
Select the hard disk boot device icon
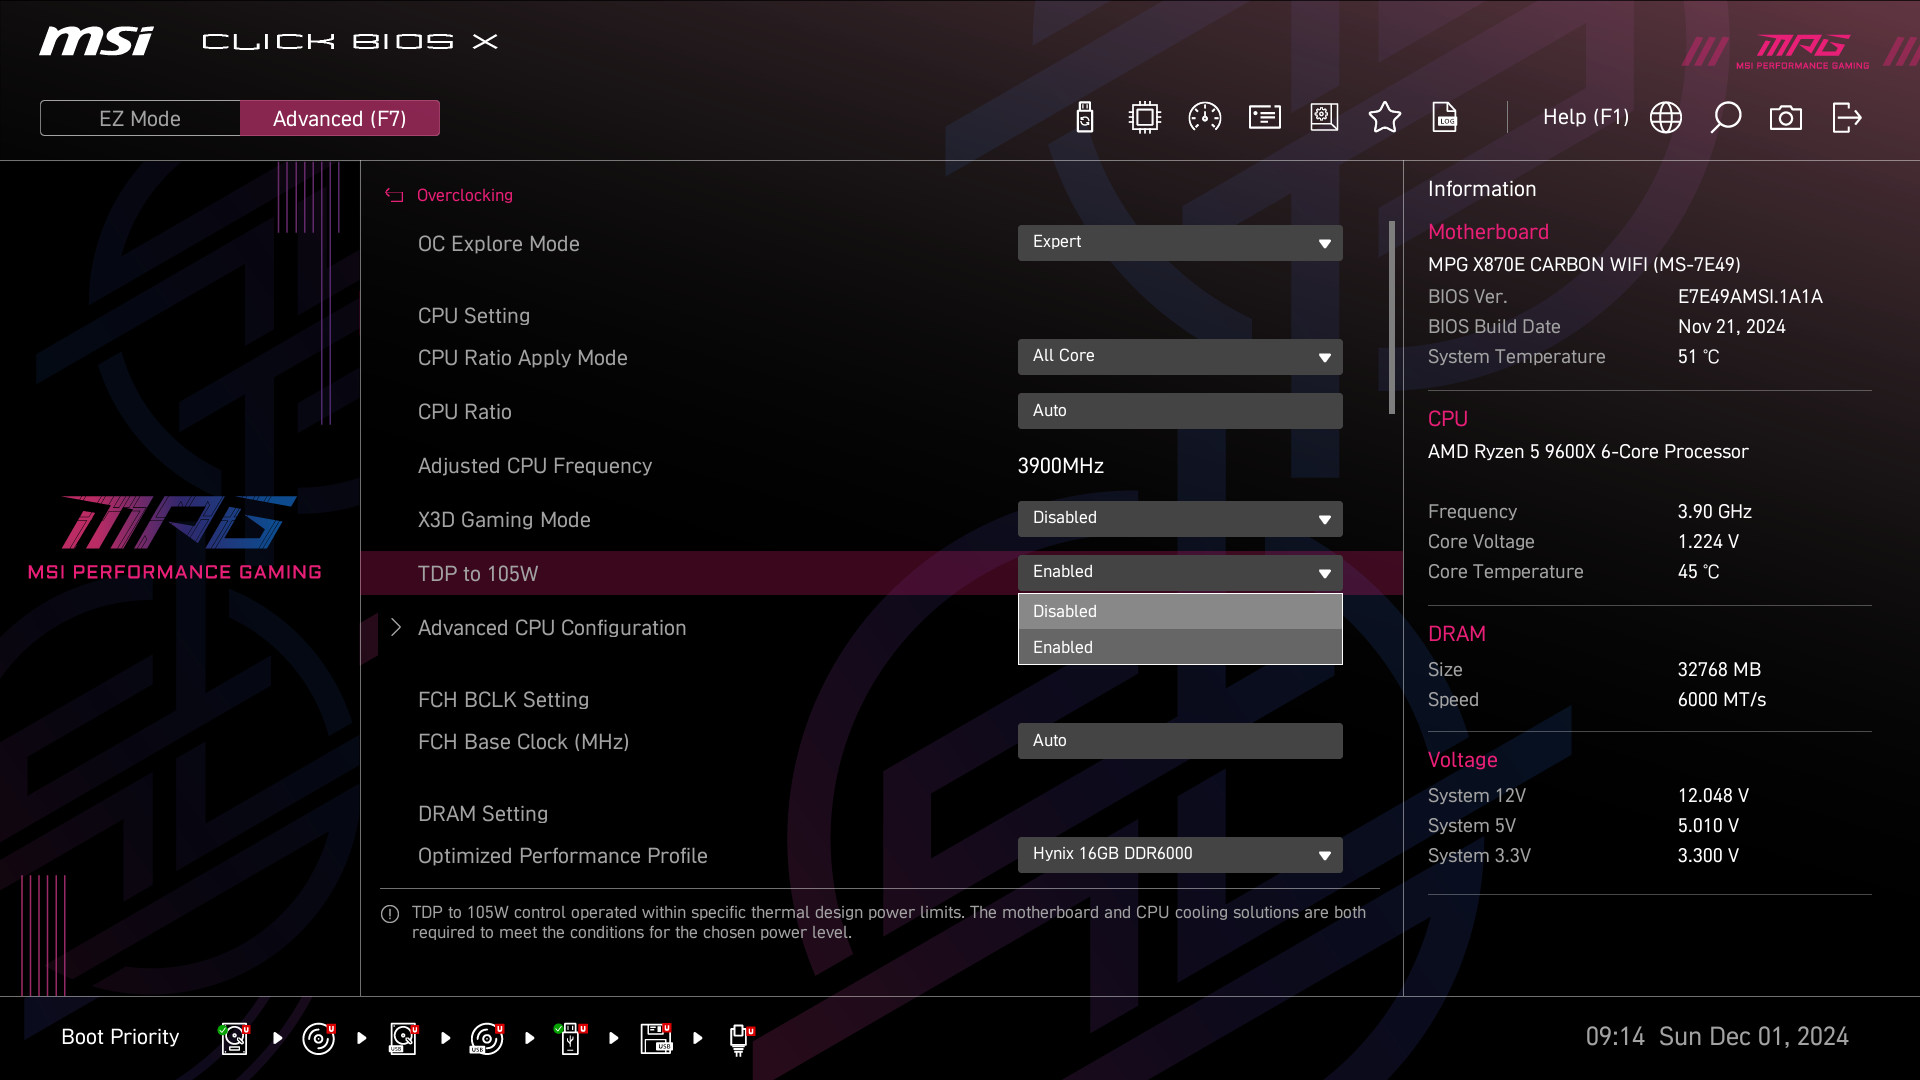point(234,1038)
